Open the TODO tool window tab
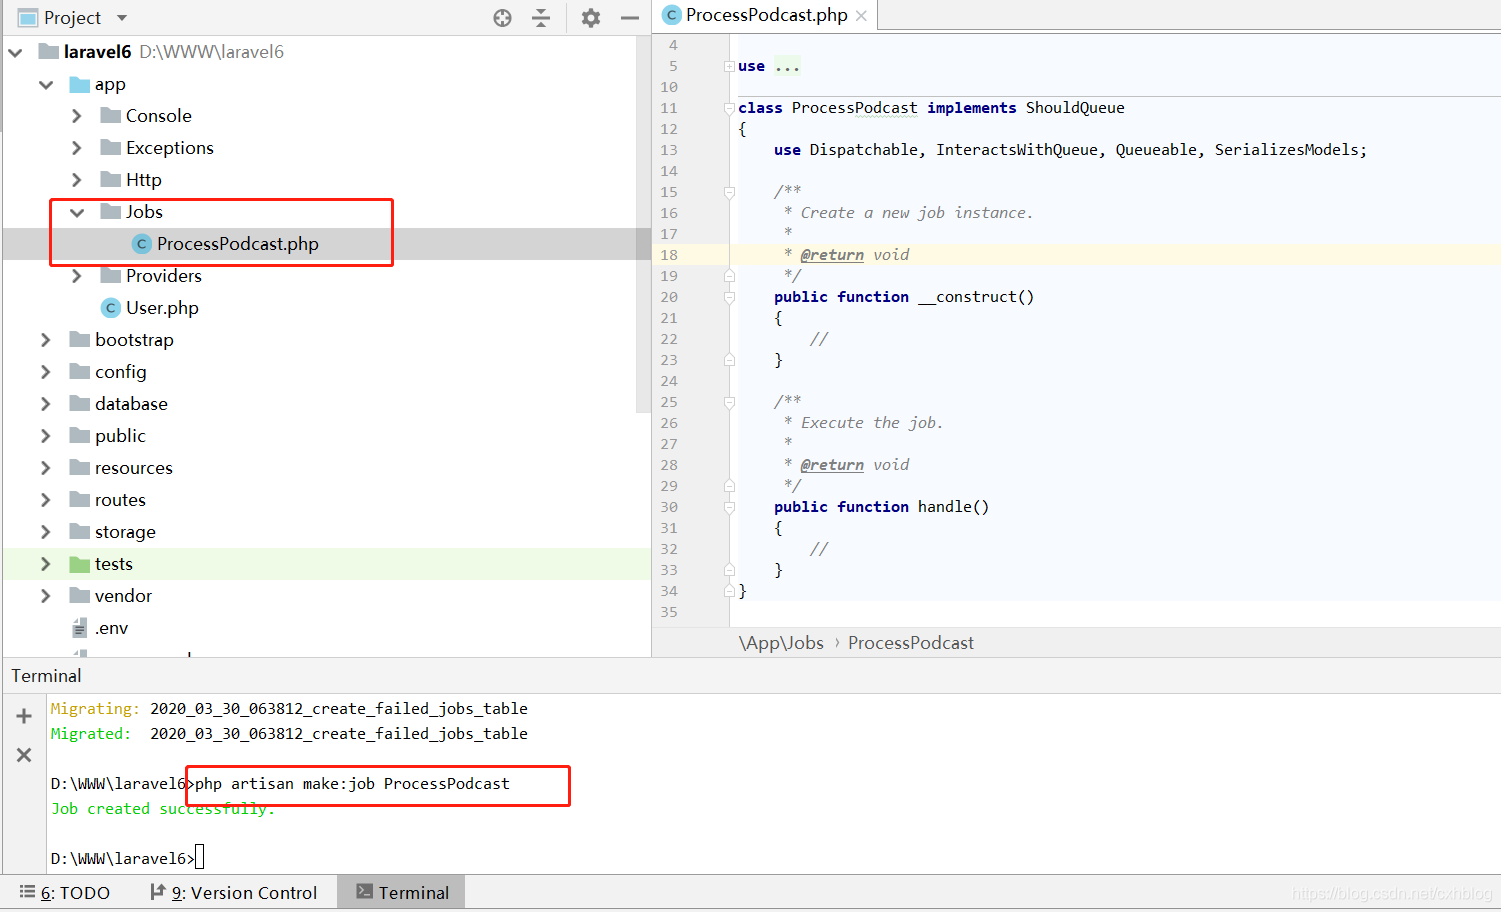 (65, 892)
